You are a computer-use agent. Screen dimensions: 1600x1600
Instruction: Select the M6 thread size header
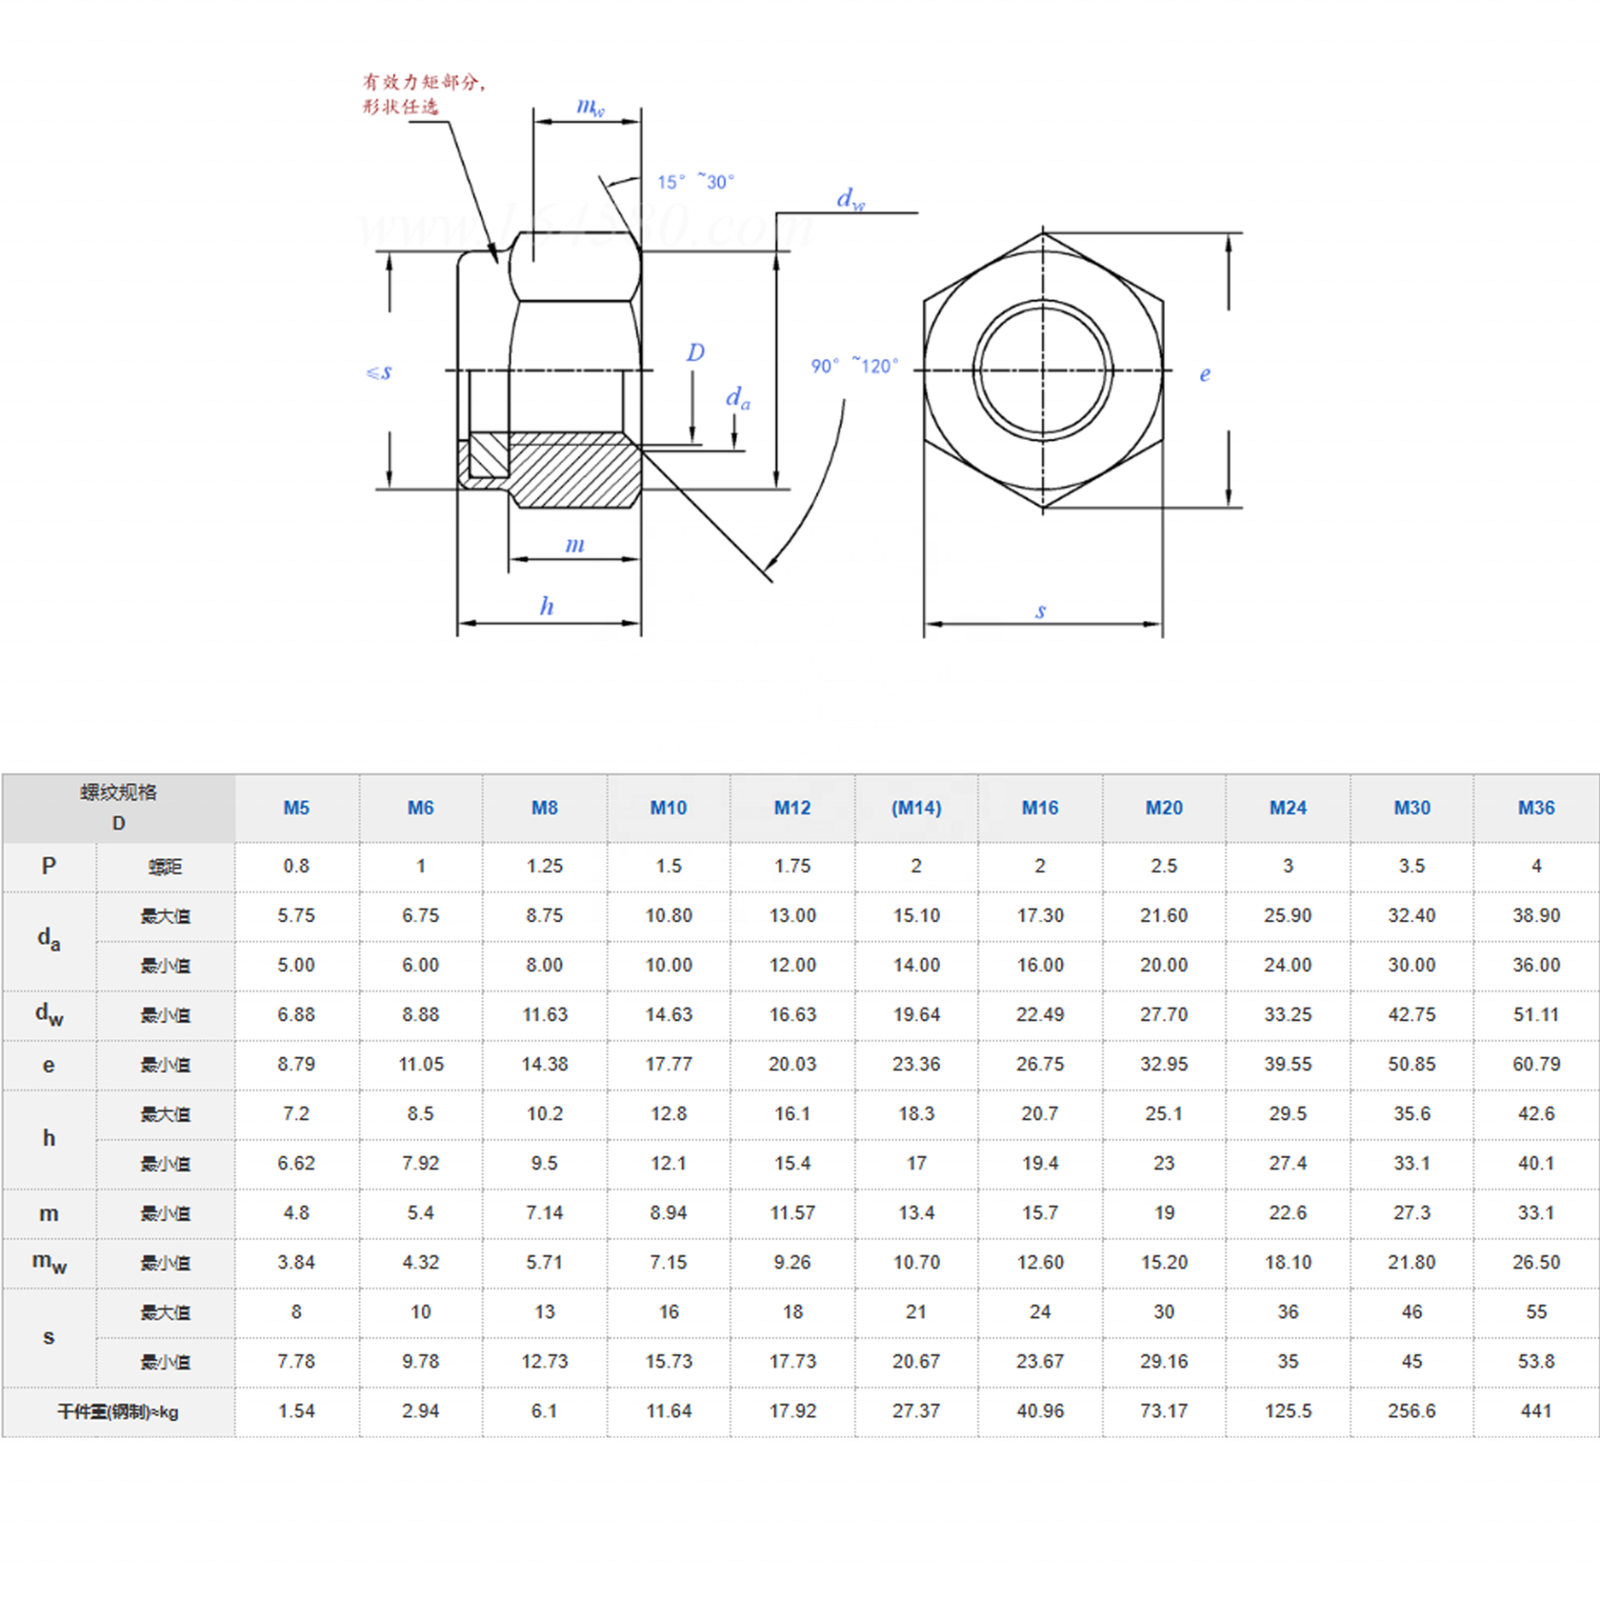point(420,808)
